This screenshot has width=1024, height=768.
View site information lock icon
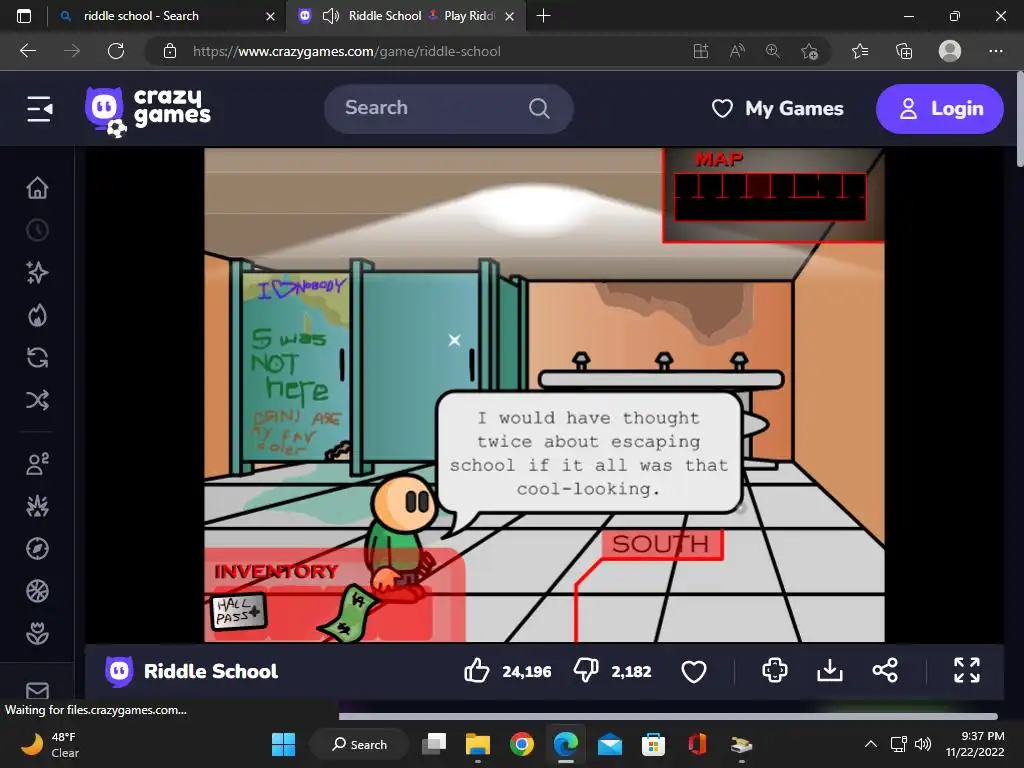tap(170, 51)
